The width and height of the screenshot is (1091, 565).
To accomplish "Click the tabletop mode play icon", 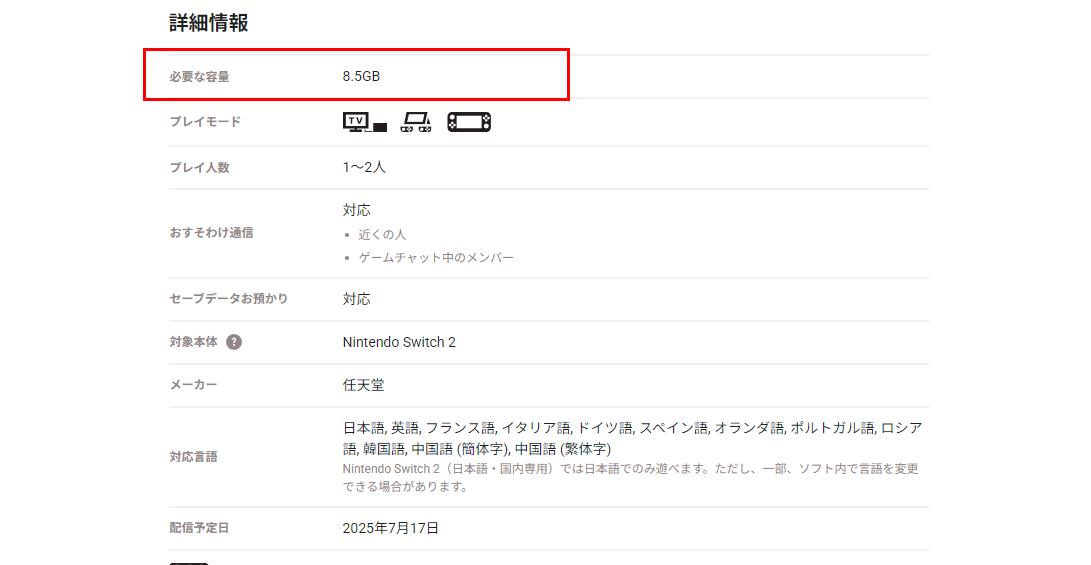I will [416, 122].
